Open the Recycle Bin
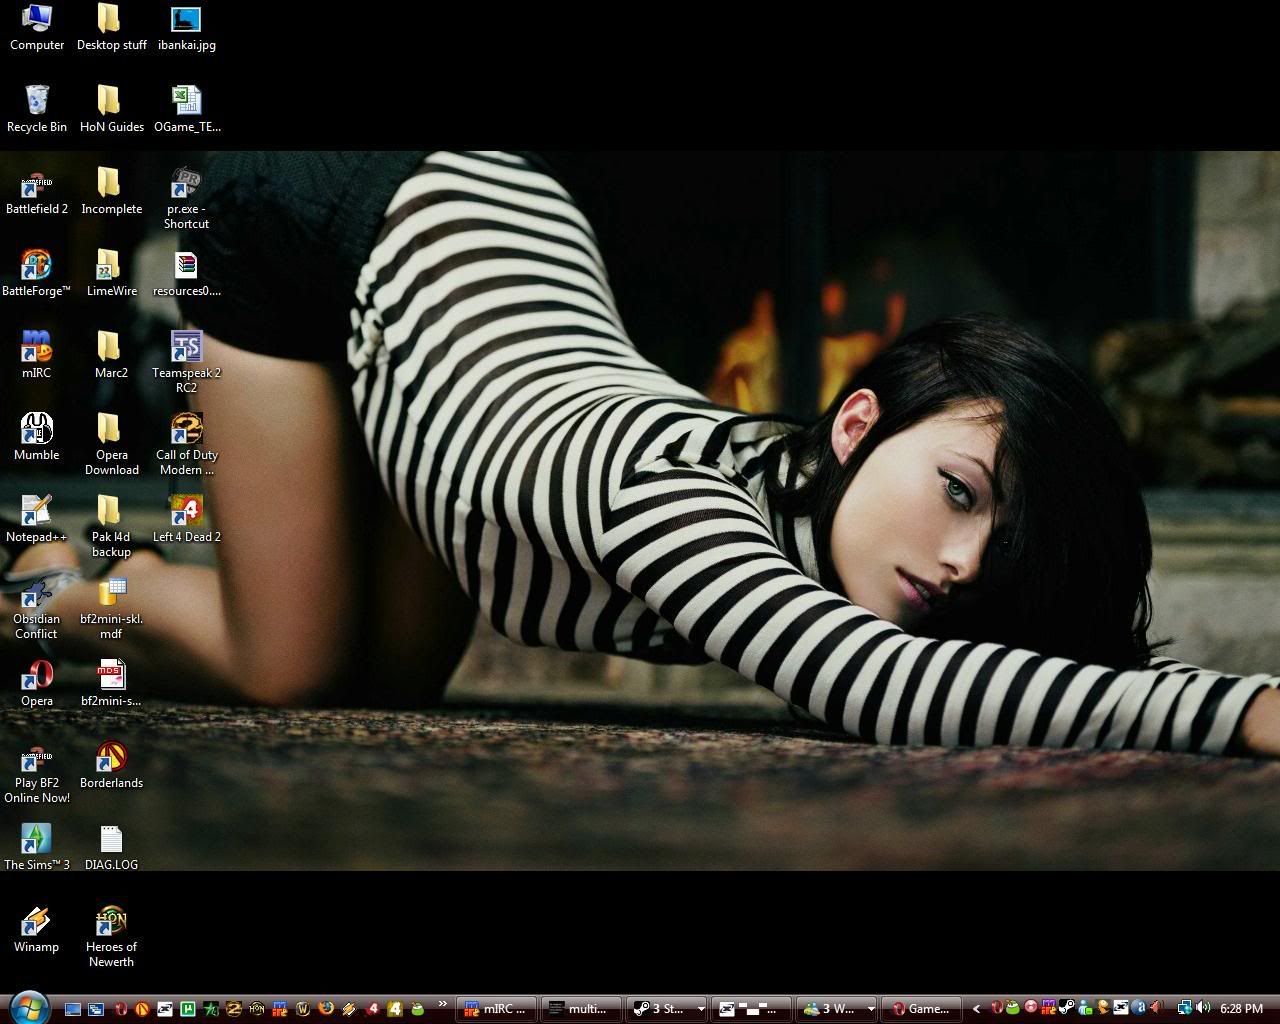Image resolution: width=1280 pixels, height=1024 pixels. click(37, 109)
